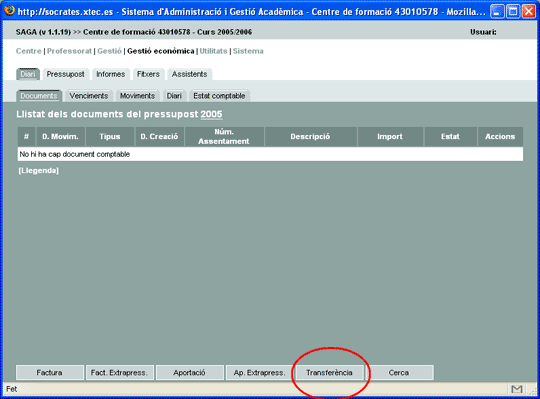The height and width of the screenshot is (399, 540).
Task: Select the Estat comptable sub-tab
Action: 219,96
